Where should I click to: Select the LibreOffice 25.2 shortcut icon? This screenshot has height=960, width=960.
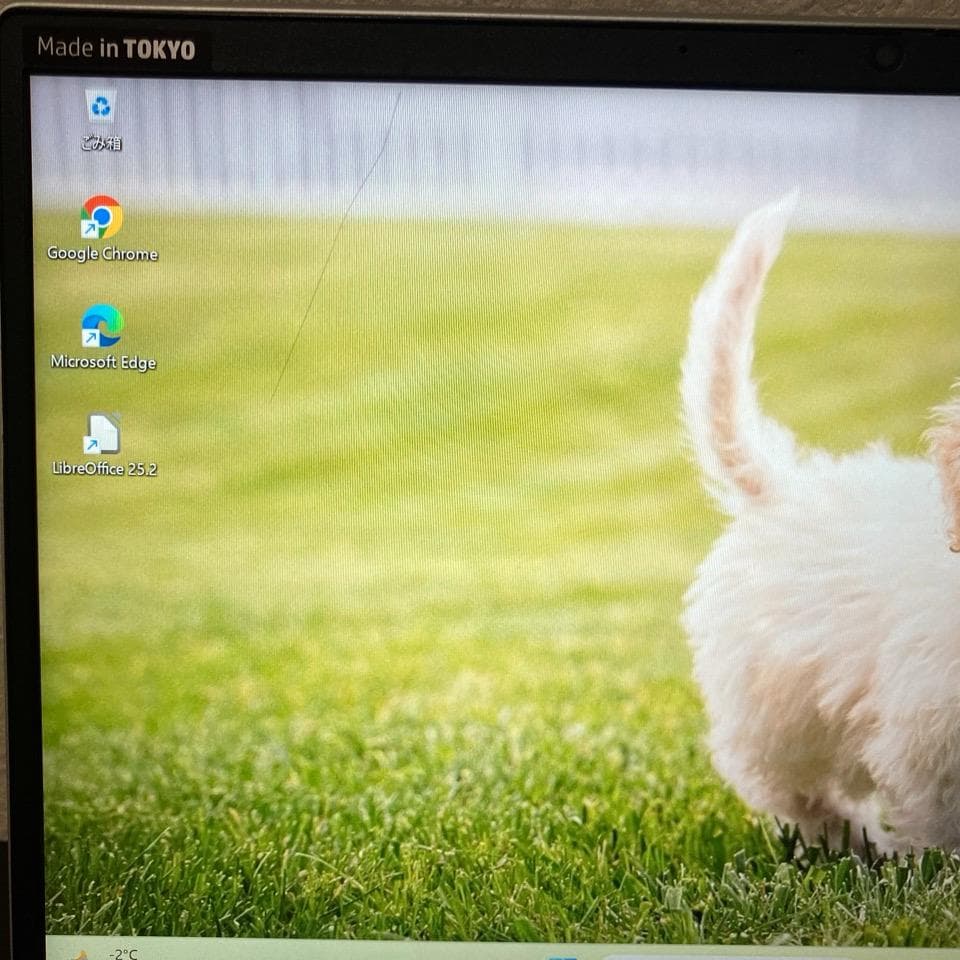click(102, 433)
